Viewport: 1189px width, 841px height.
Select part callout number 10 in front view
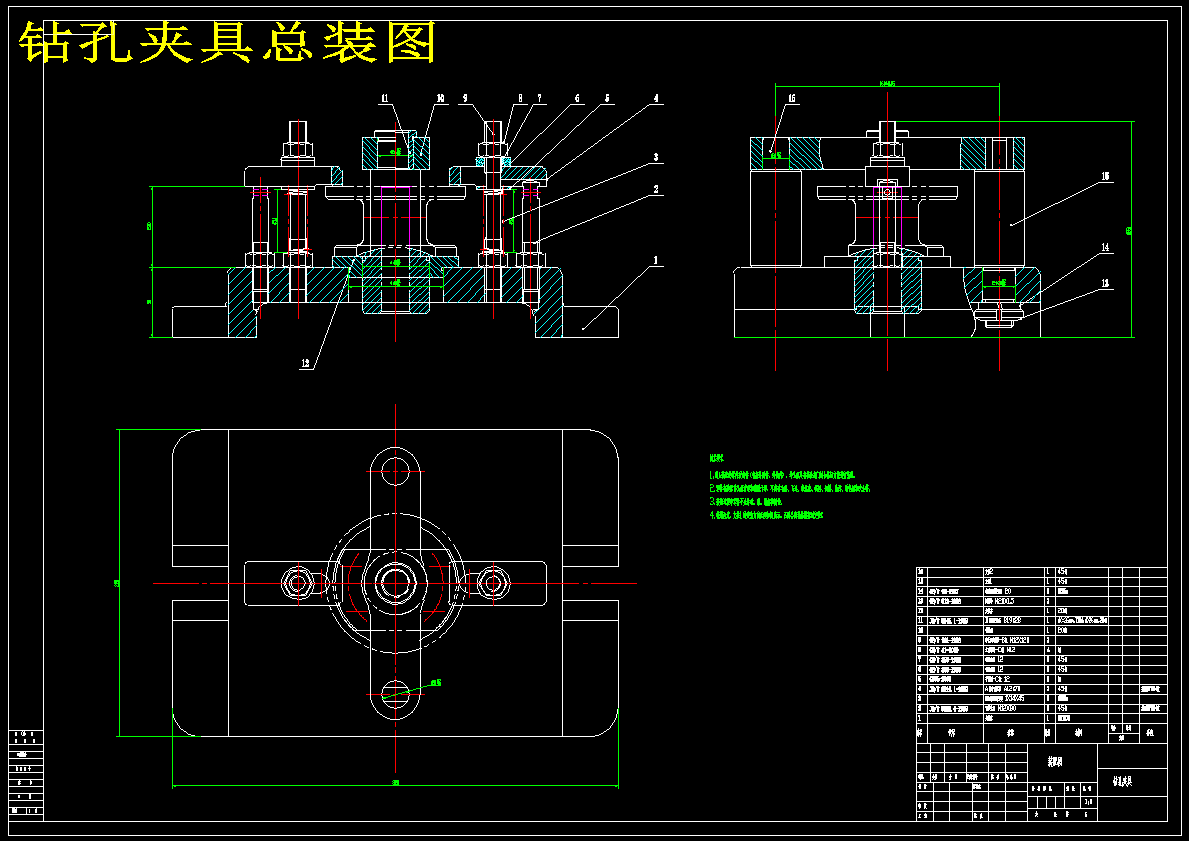(440, 99)
